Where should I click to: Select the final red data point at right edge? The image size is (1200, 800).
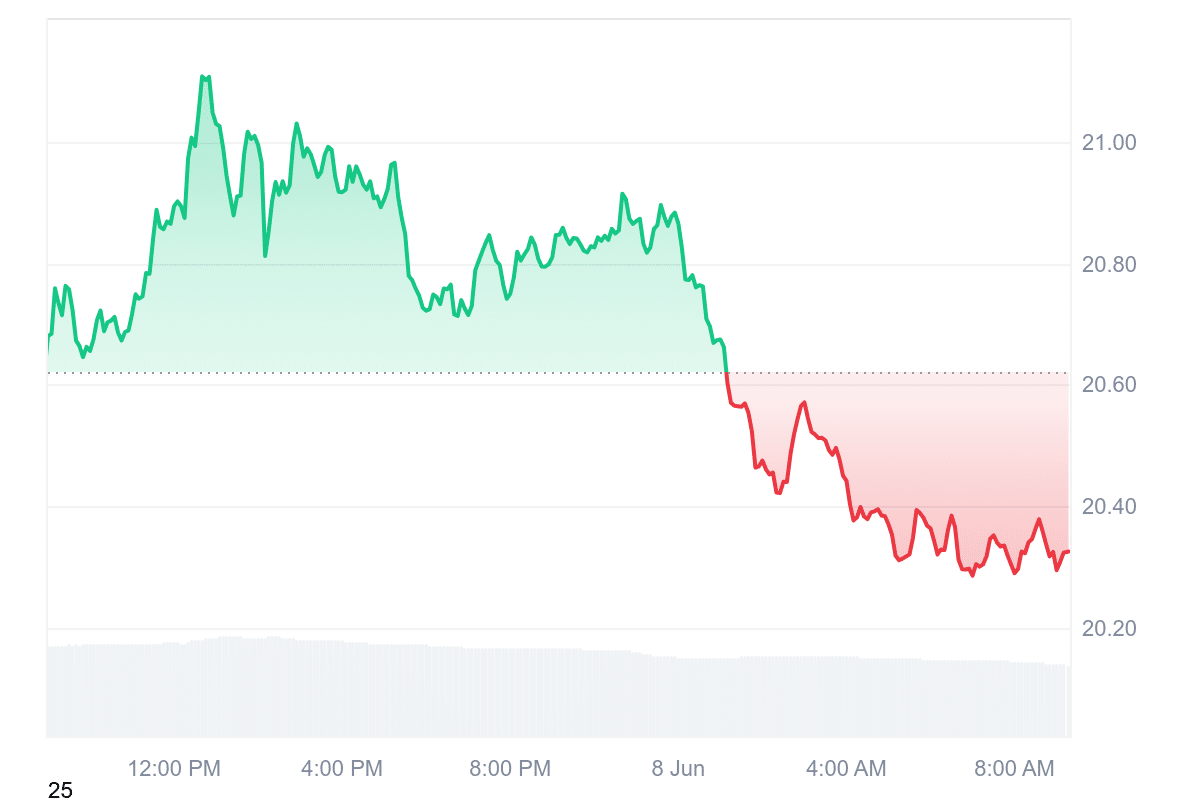coord(1068,552)
